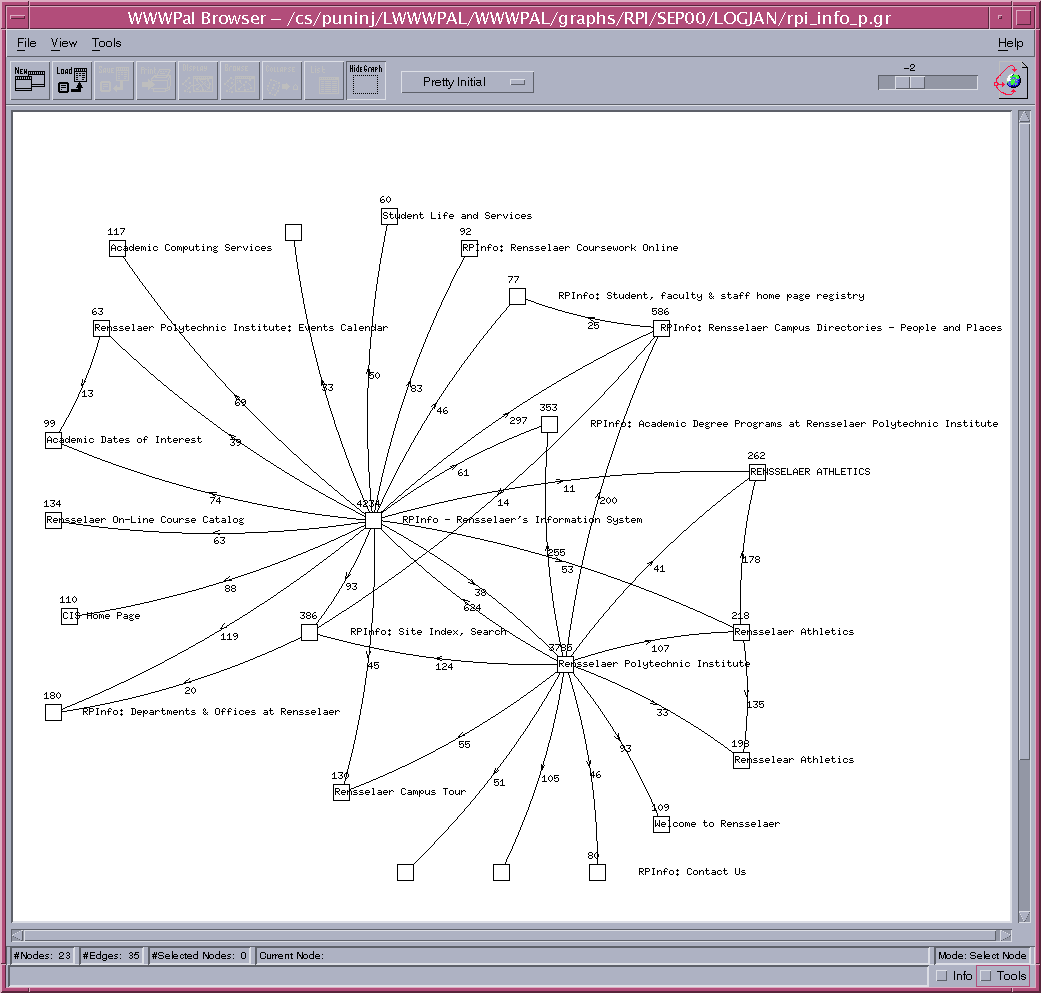Image resolution: width=1041 pixels, height=993 pixels.
Task: Click the edge label '178'
Action: [752, 560]
